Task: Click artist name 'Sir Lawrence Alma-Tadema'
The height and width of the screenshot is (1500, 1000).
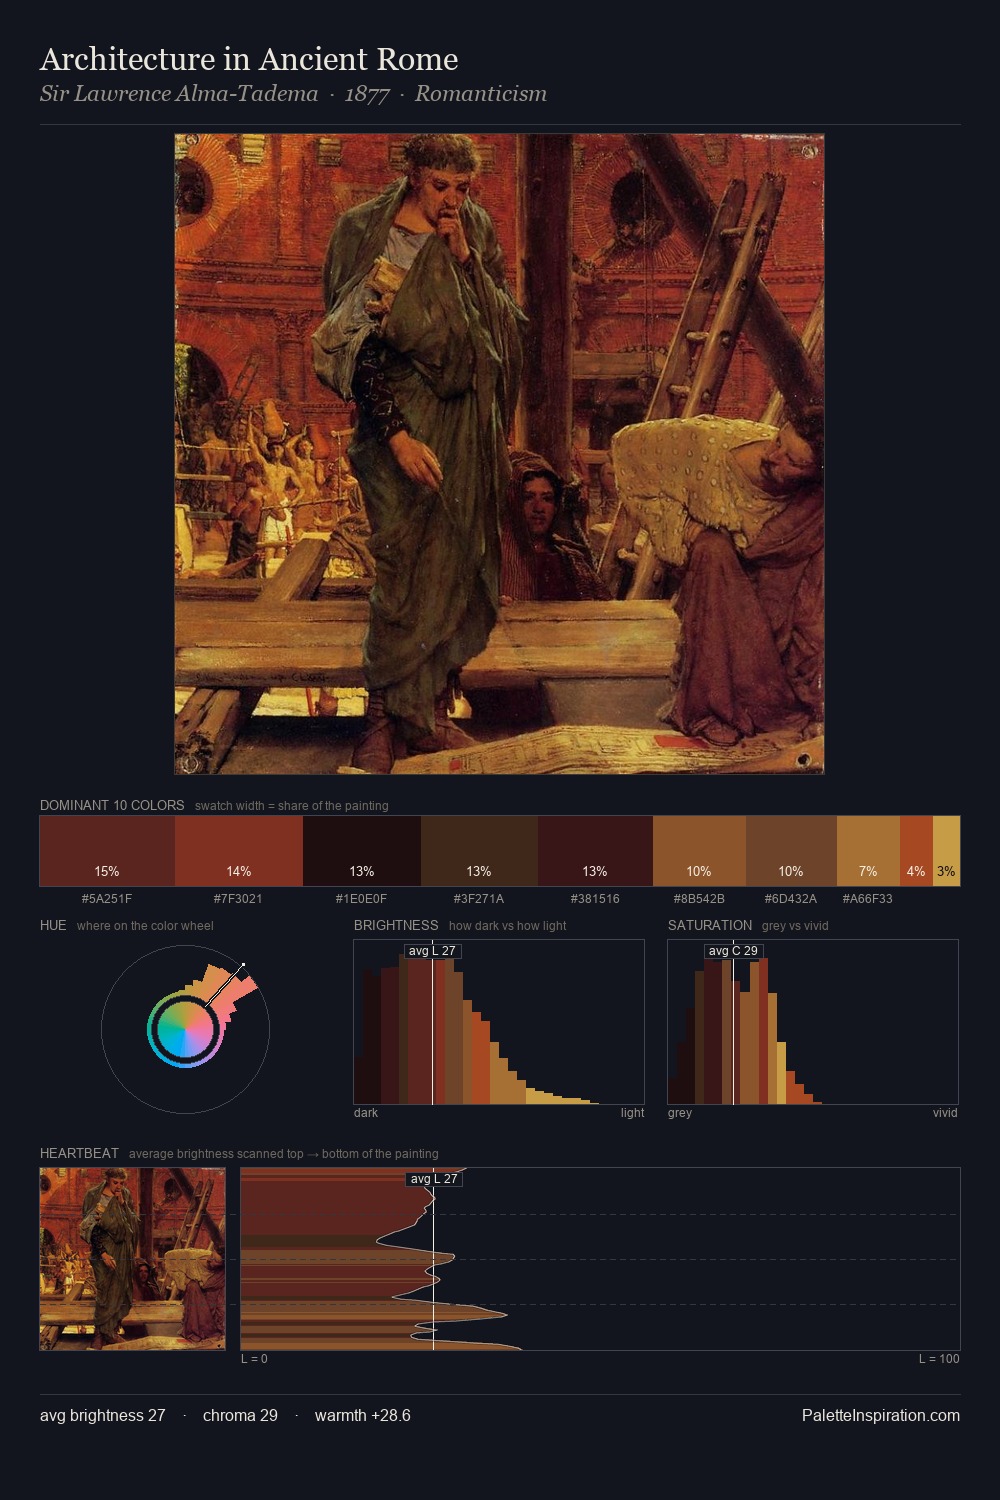Action: pyautogui.click(x=179, y=94)
